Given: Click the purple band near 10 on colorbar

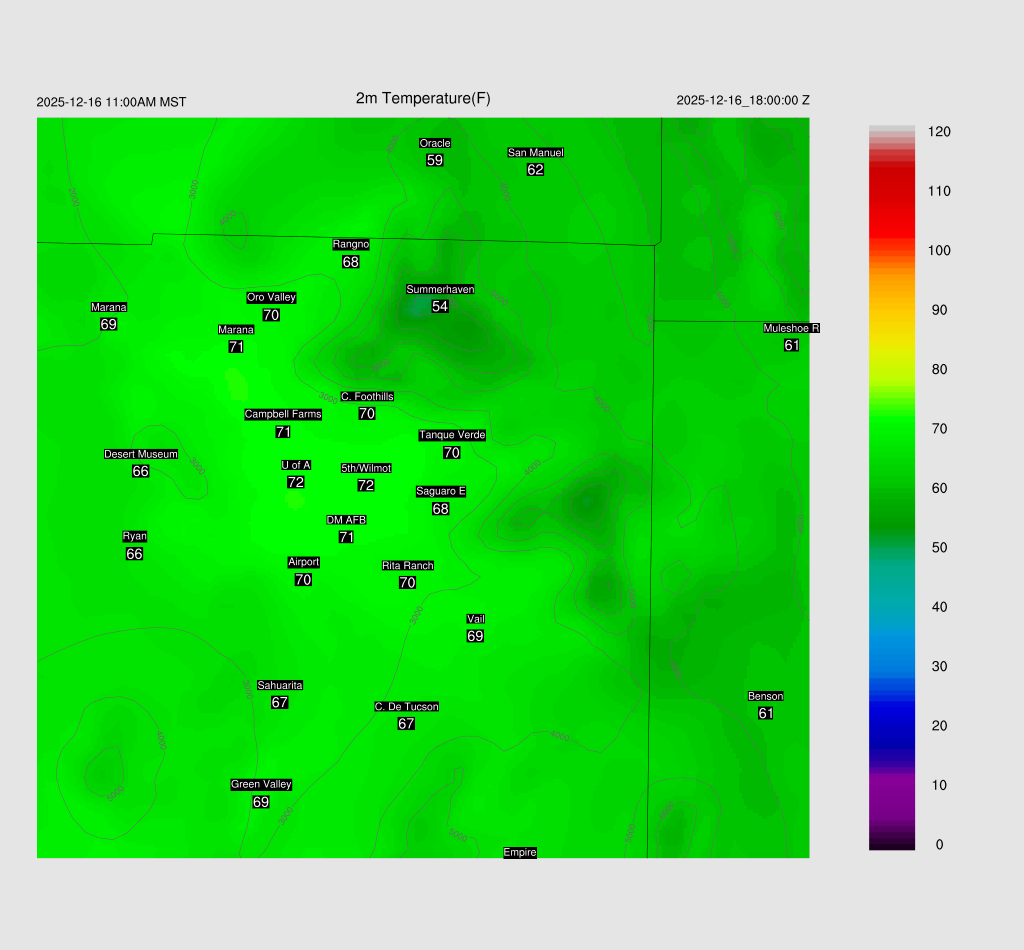Looking at the screenshot, I should pos(892,785).
